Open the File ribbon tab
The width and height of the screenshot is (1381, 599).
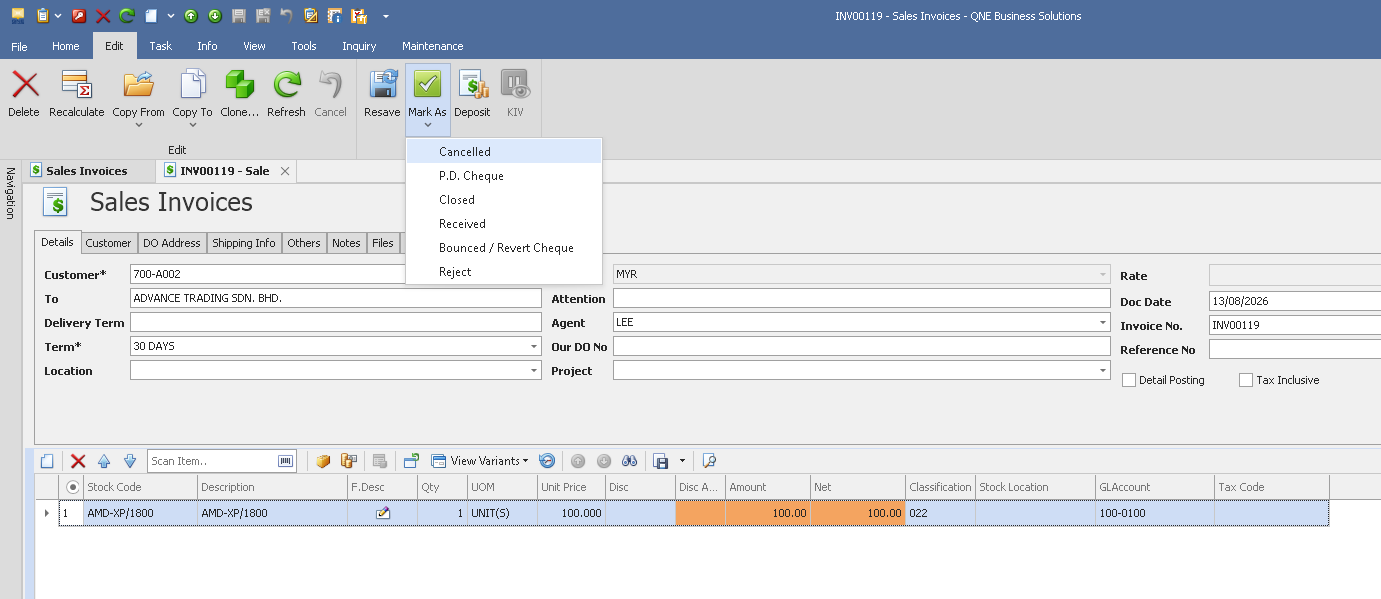pyautogui.click(x=19, y=46)
